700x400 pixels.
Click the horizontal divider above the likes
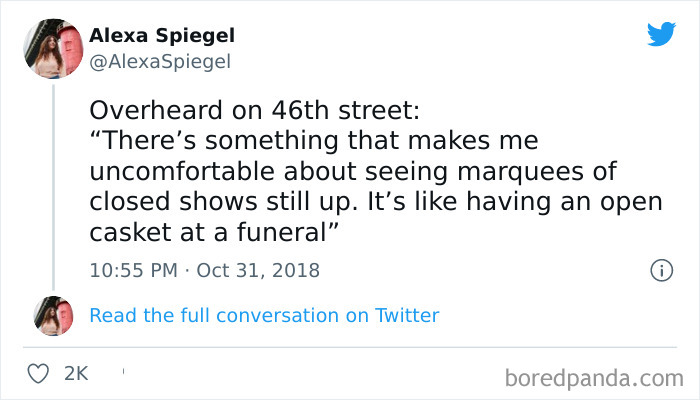coord(350,346)
